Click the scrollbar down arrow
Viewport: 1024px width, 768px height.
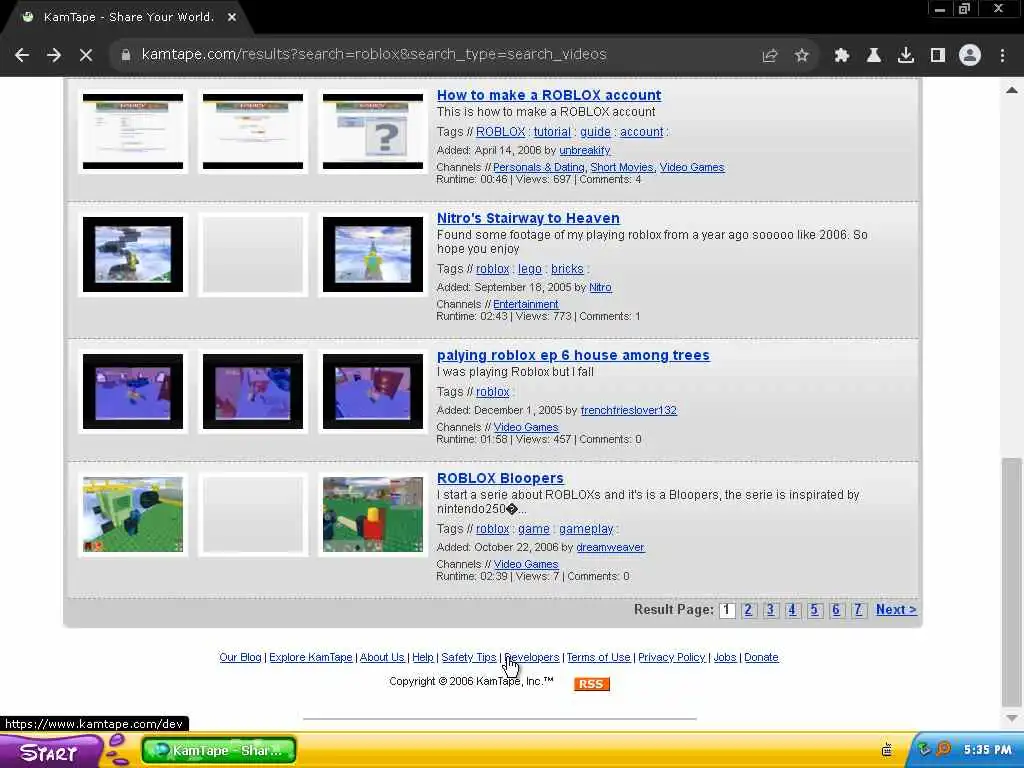click(1012, 718)
